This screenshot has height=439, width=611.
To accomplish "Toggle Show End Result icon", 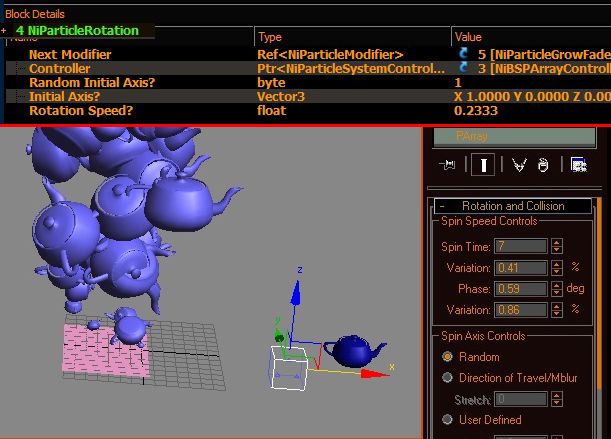I will pyautogui.click(x=483, y=165).
